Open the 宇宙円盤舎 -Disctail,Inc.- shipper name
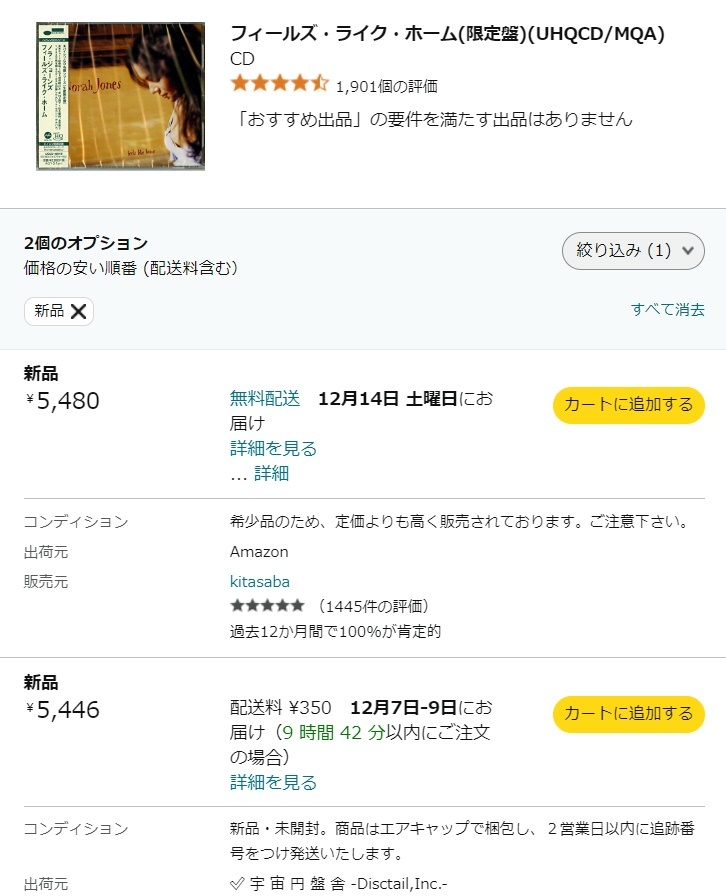This screenshot has width=726, height=896. [x=348, y=884]
